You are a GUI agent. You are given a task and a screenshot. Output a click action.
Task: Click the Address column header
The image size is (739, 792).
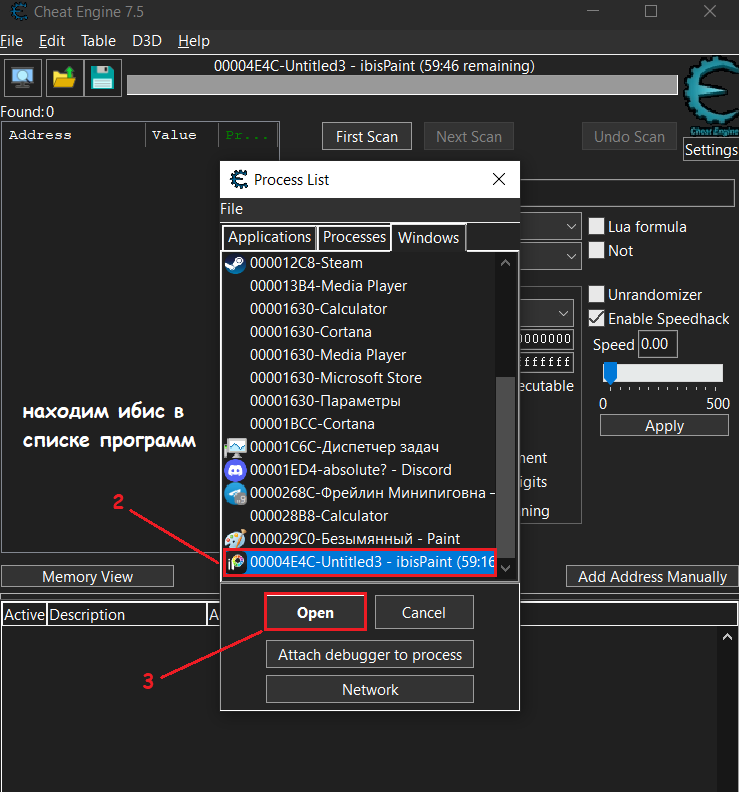point(74,135)
